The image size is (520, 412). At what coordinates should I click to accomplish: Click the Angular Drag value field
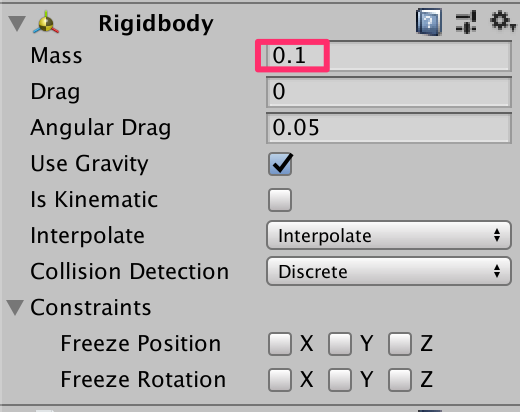coord(389,128)
